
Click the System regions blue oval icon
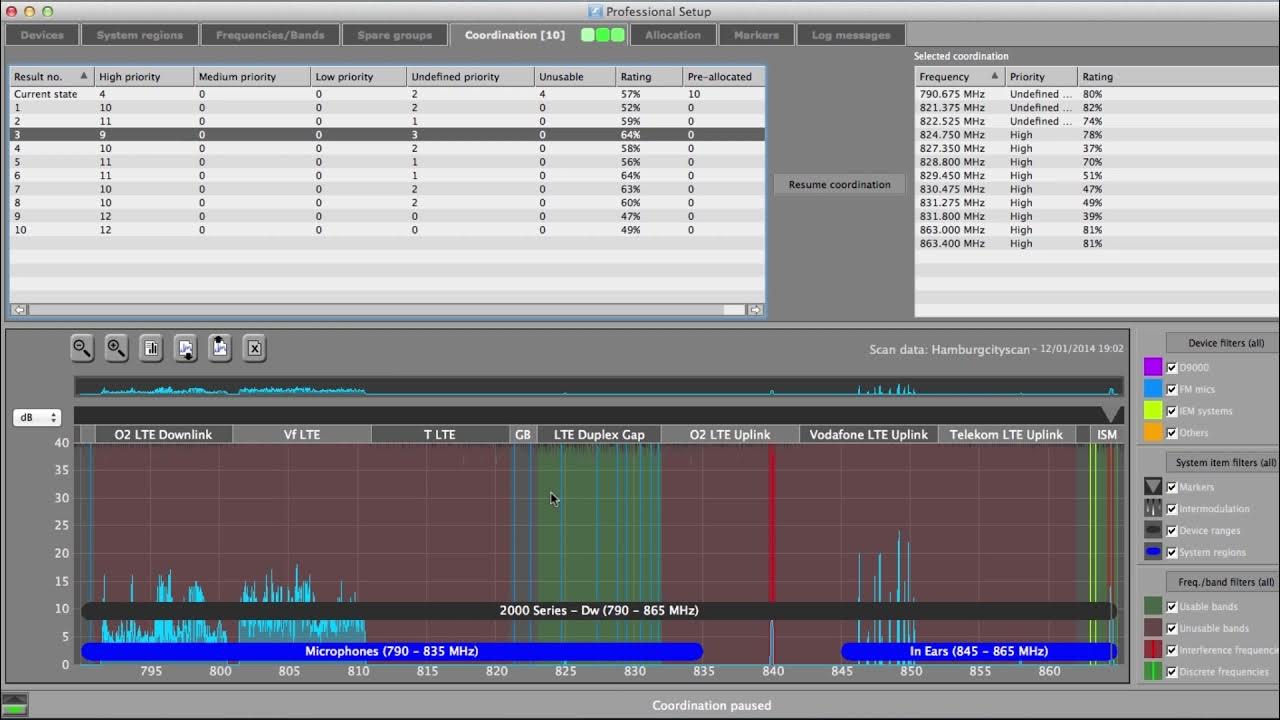point(1153,552)
